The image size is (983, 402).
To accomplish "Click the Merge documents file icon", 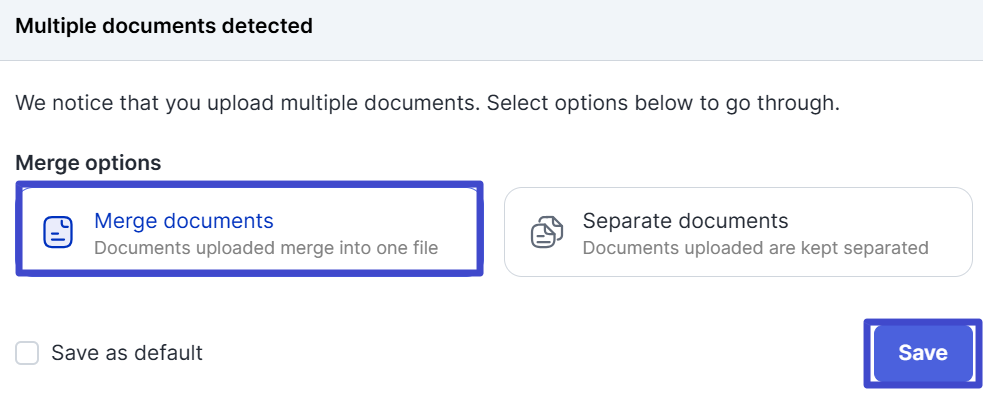I will pos(58,232).
